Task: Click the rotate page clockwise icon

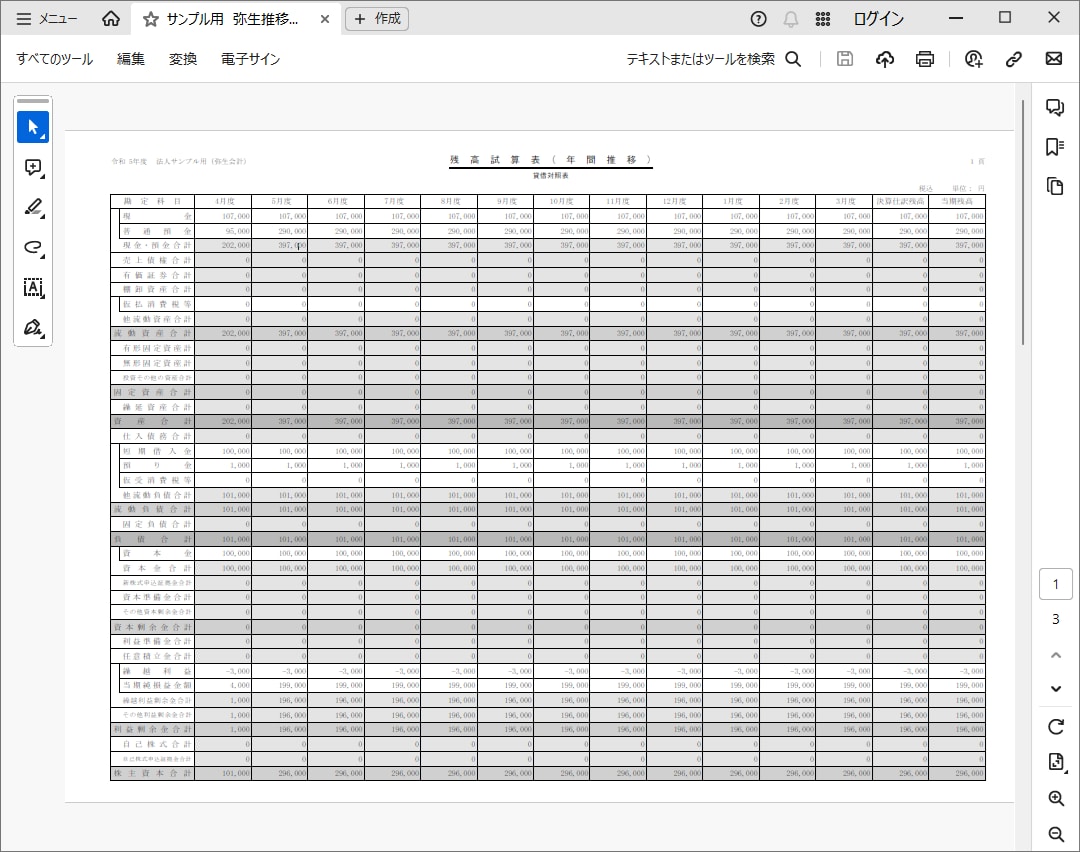Action: pyautogui.click(x=1055, y=727)
